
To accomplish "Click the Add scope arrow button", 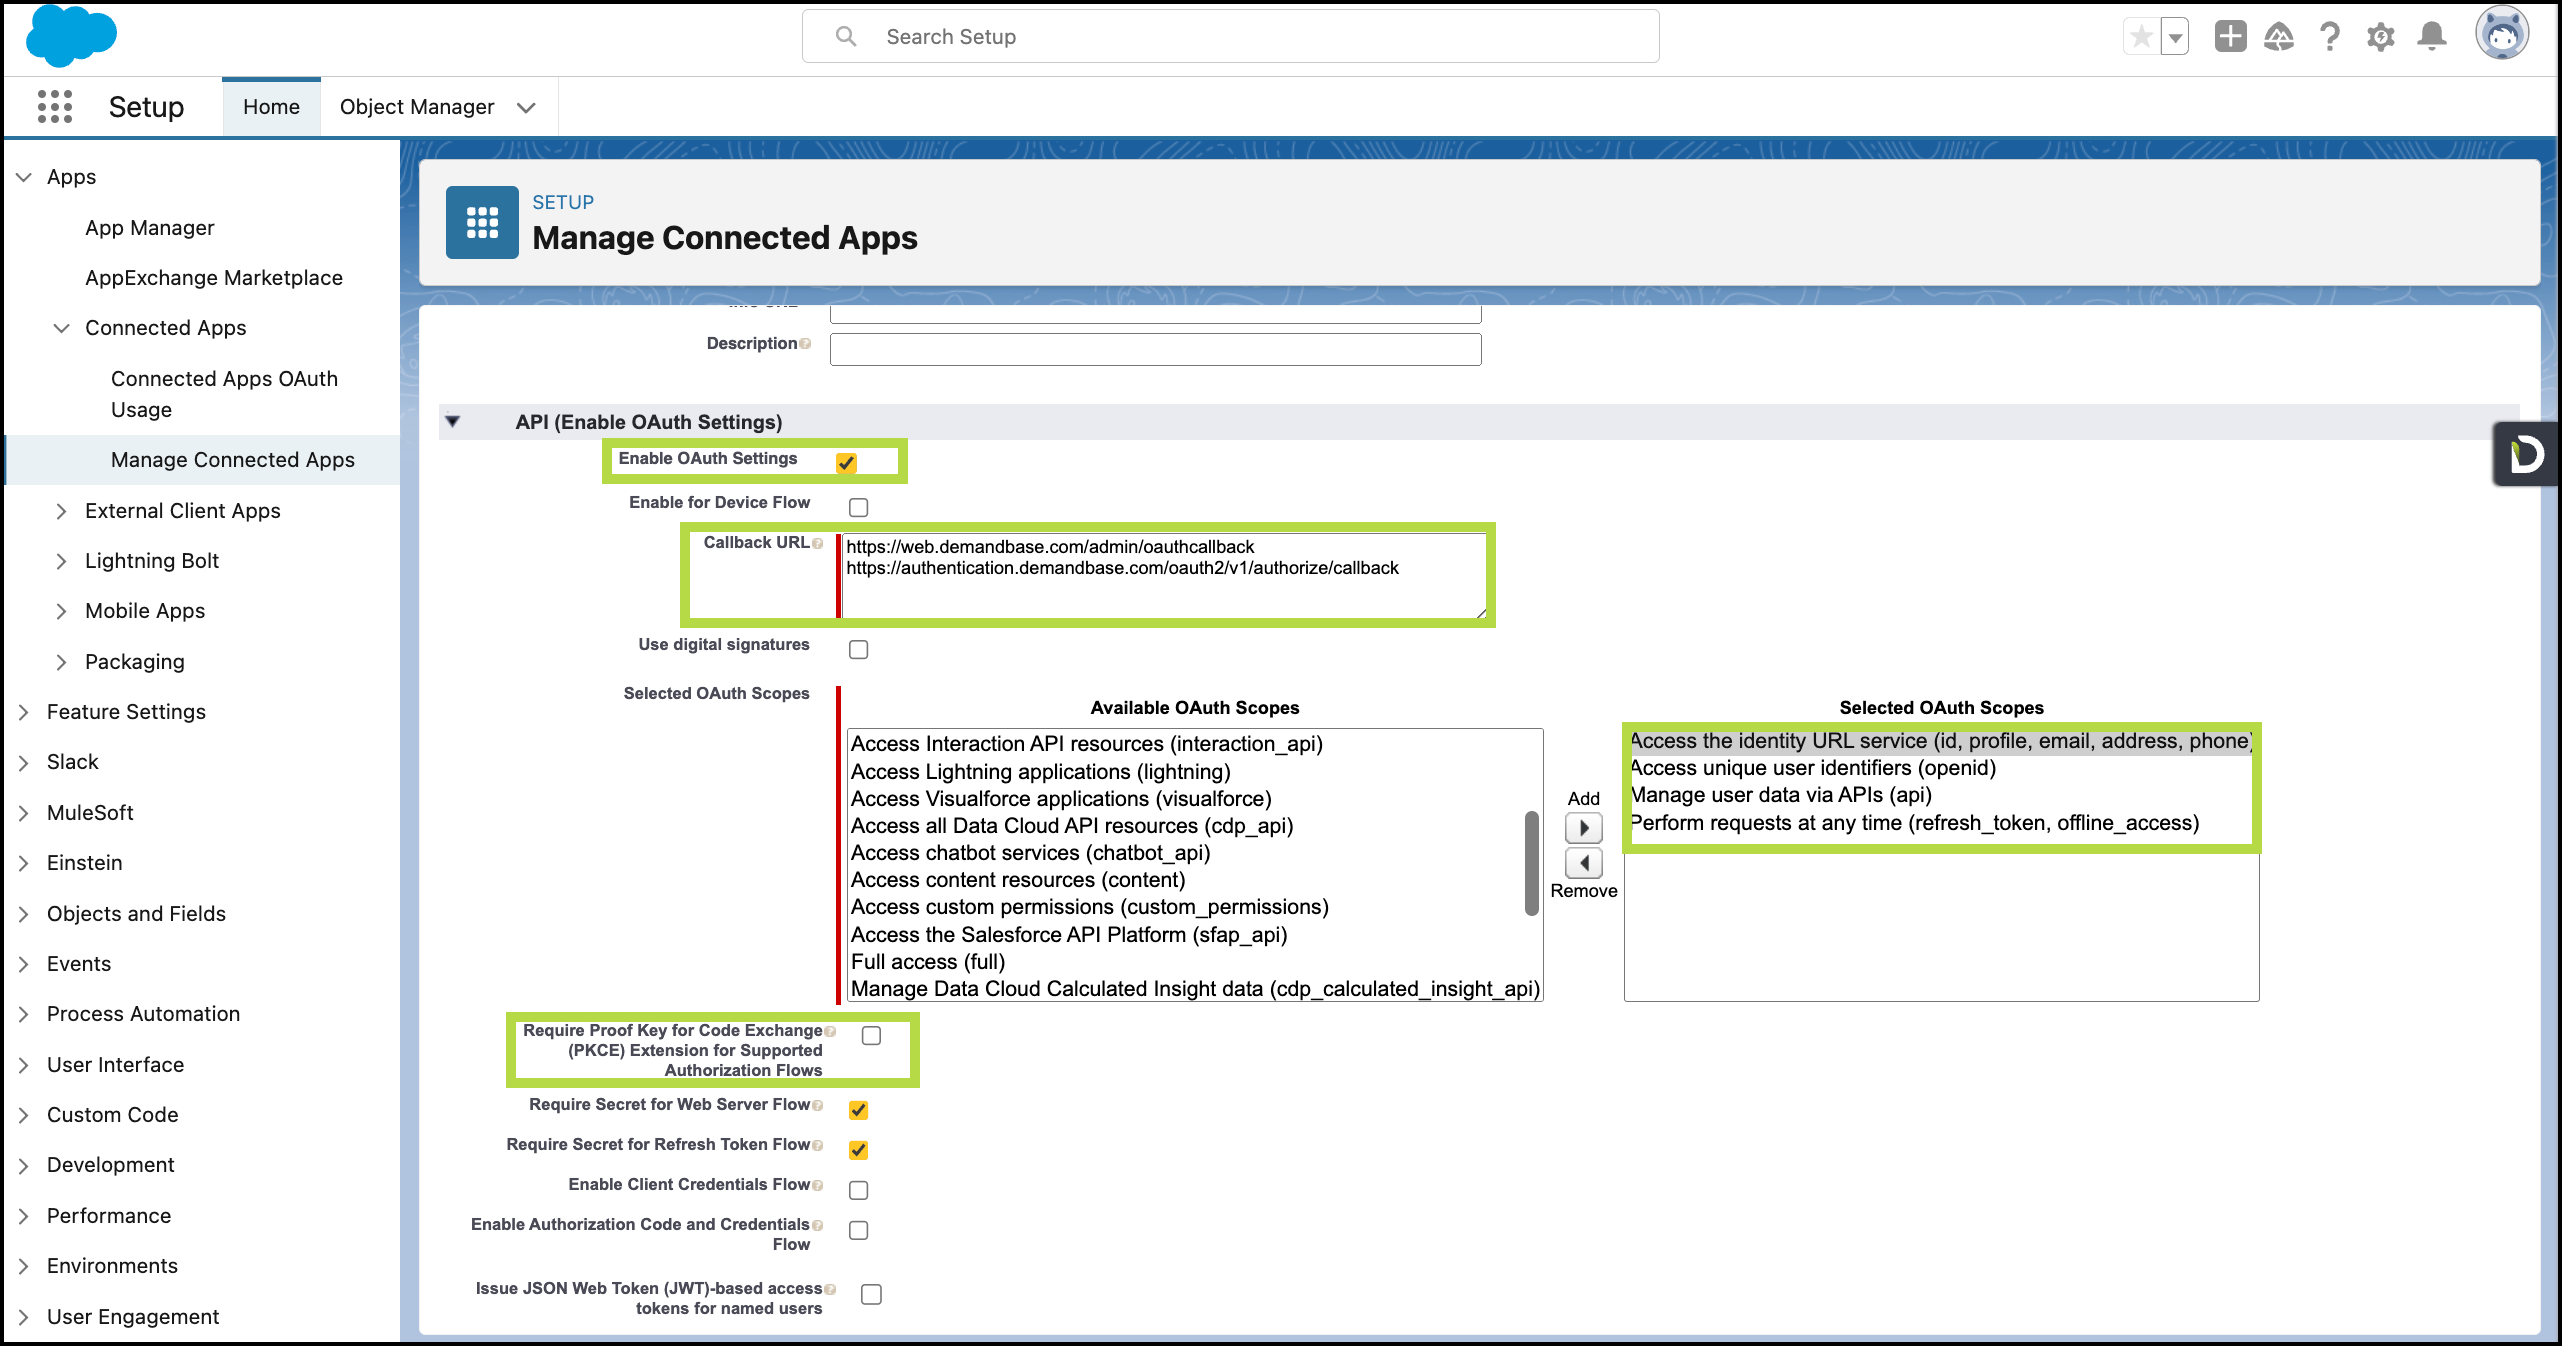I will click(1584, 828).
